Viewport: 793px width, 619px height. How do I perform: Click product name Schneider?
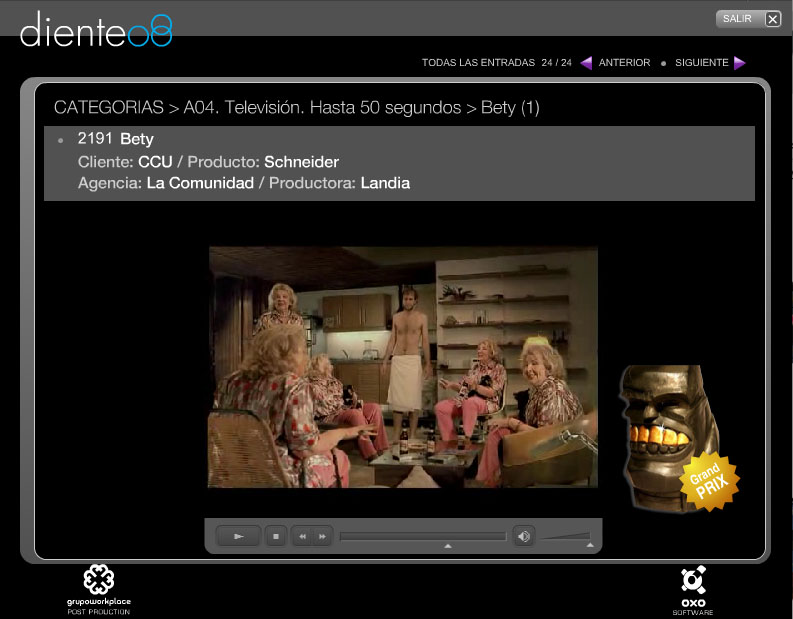coord(301,162)
